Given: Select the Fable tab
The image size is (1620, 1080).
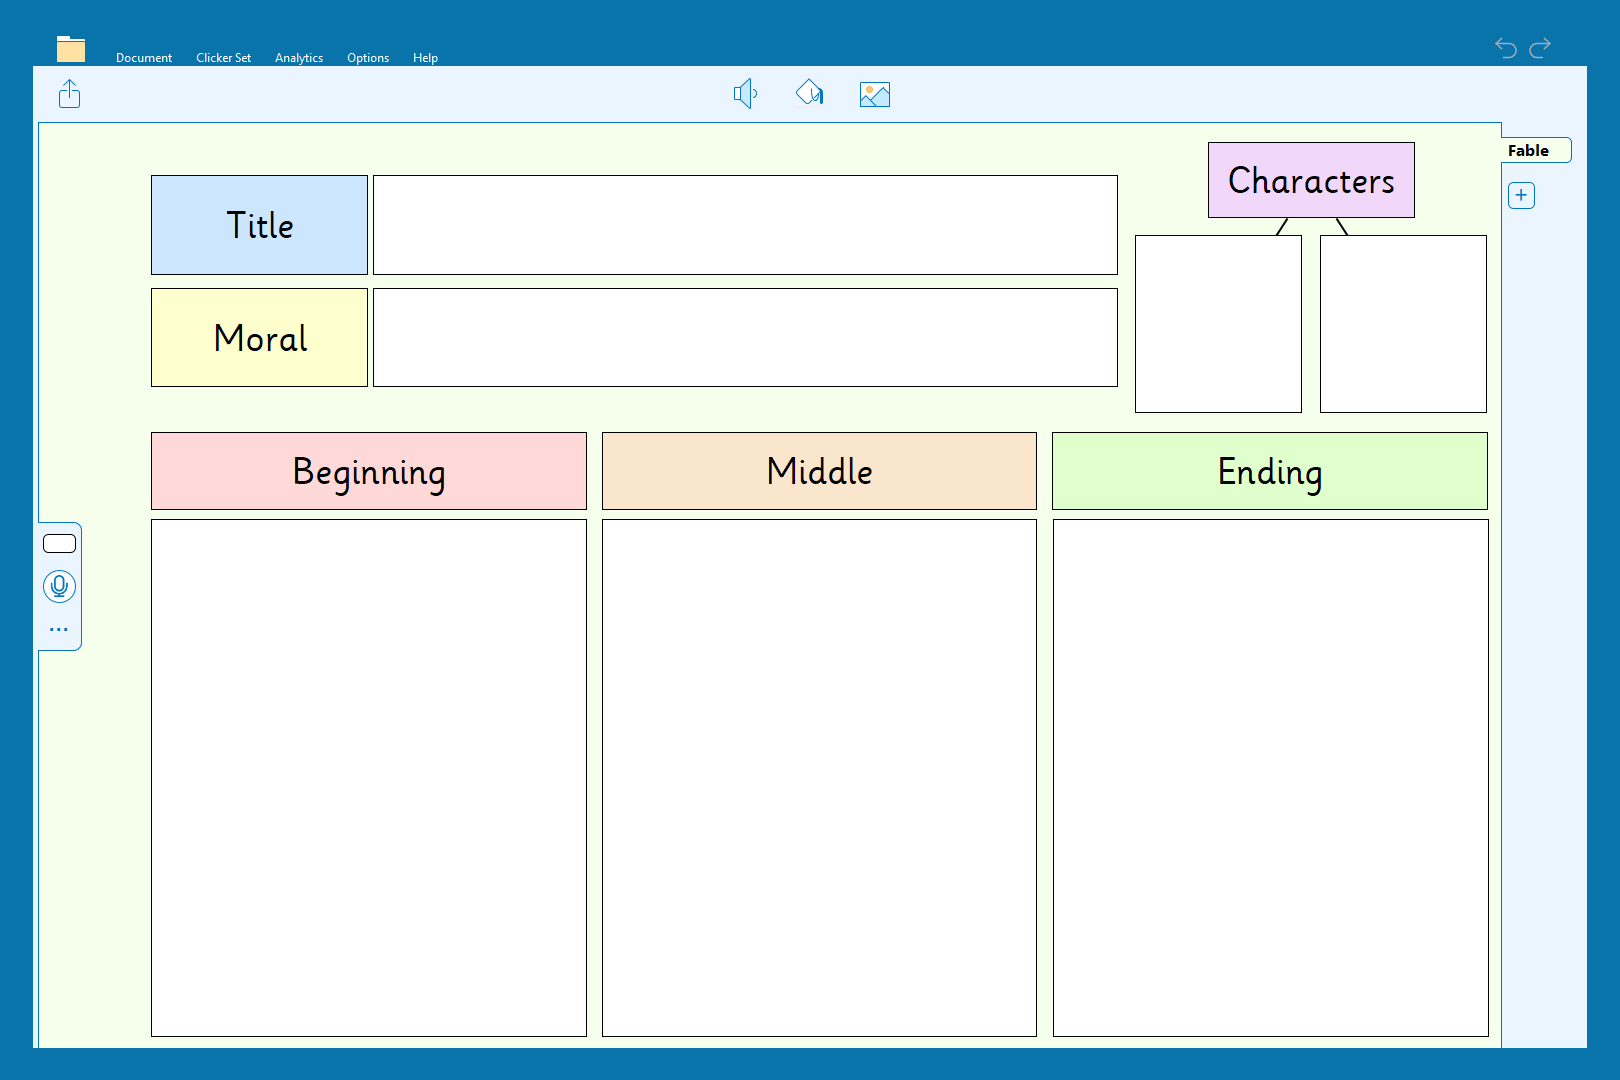Looking at the screenshot, I should pyautogui.click(x=1529, y=151).
